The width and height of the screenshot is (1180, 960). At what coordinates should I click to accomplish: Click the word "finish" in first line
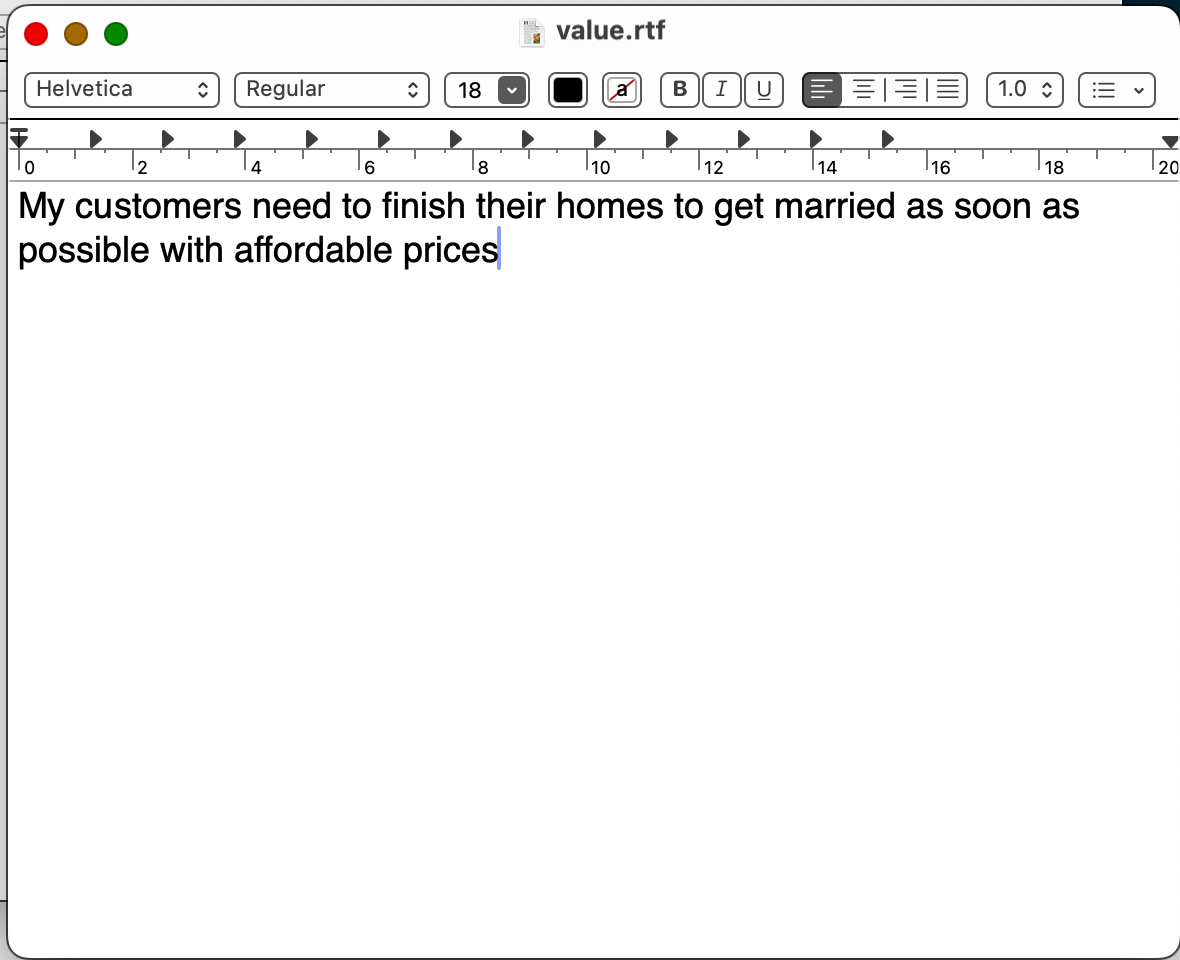(424, 206)
